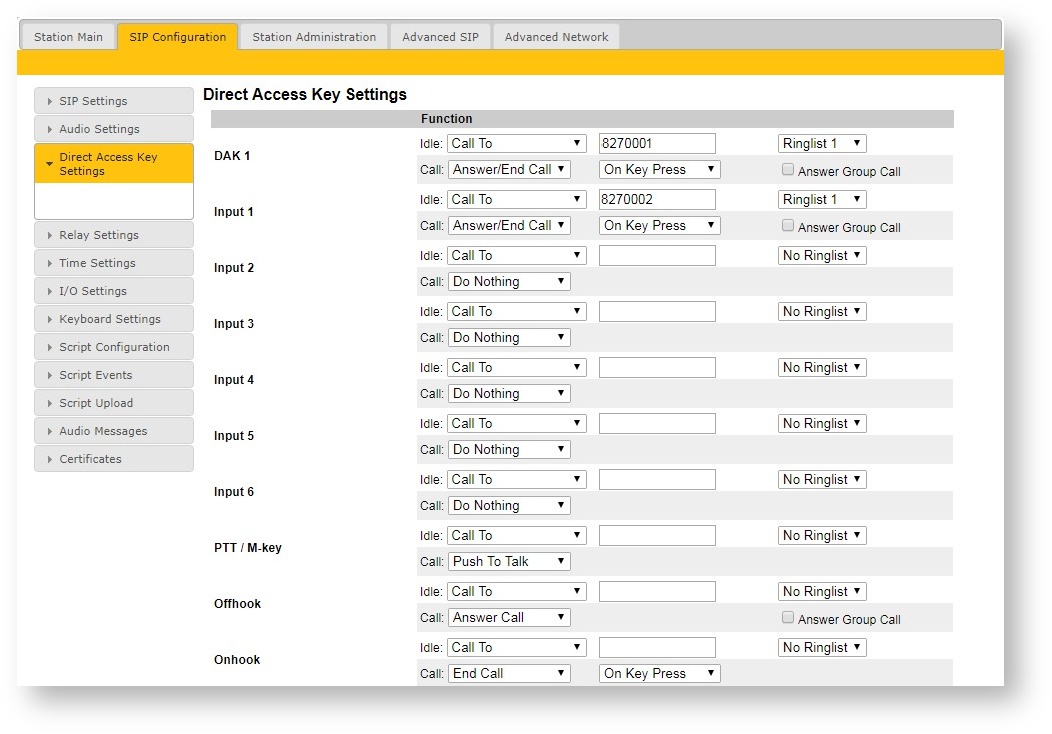Open Onhook End Call dropdown

pos(509,673)
